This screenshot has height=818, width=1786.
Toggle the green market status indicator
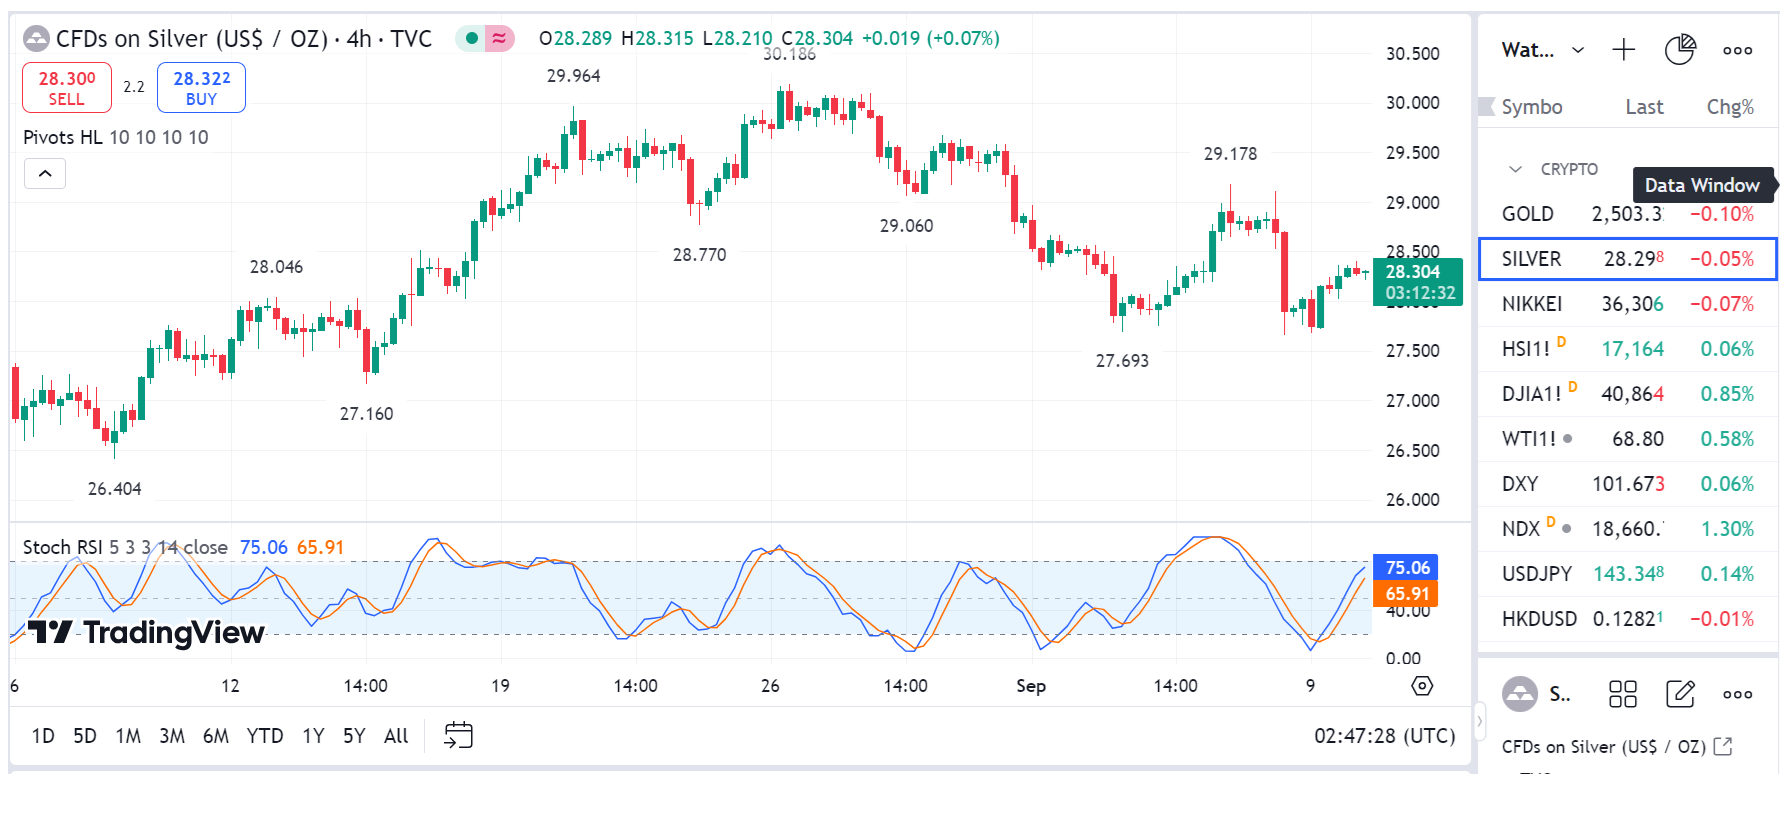(472, 39)
